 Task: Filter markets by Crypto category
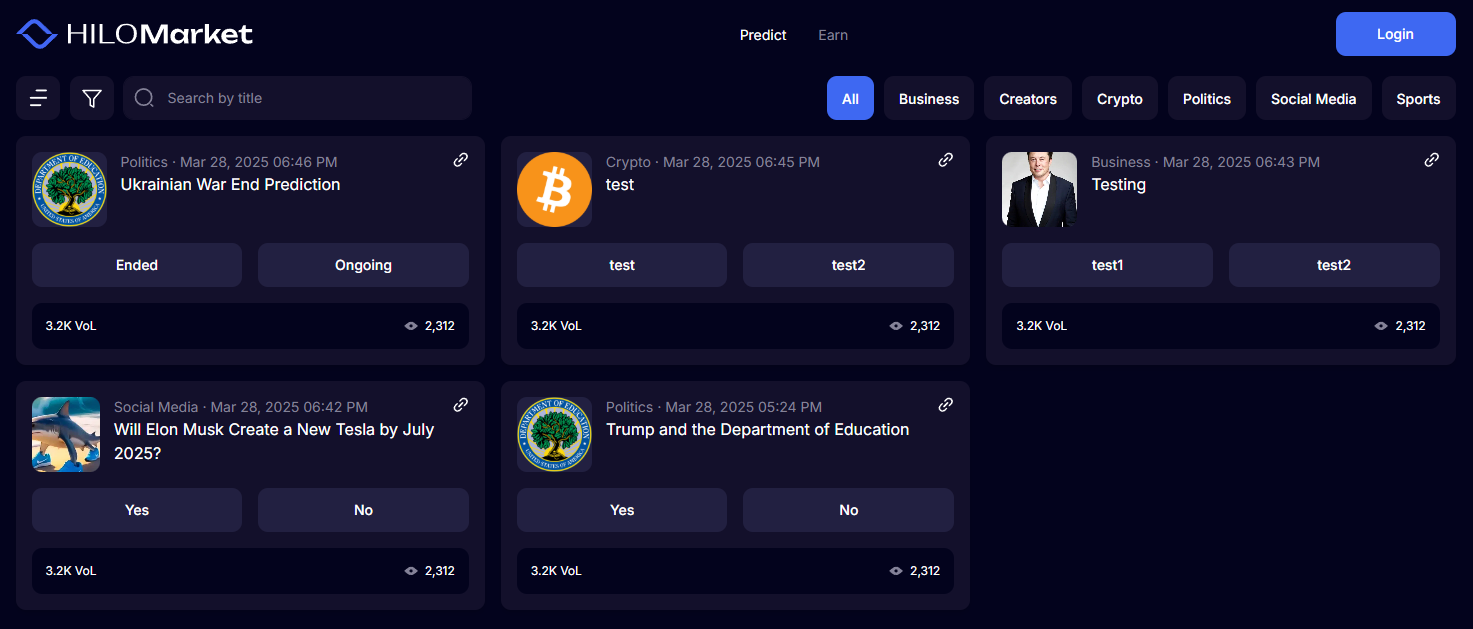tap(1119, 99)
